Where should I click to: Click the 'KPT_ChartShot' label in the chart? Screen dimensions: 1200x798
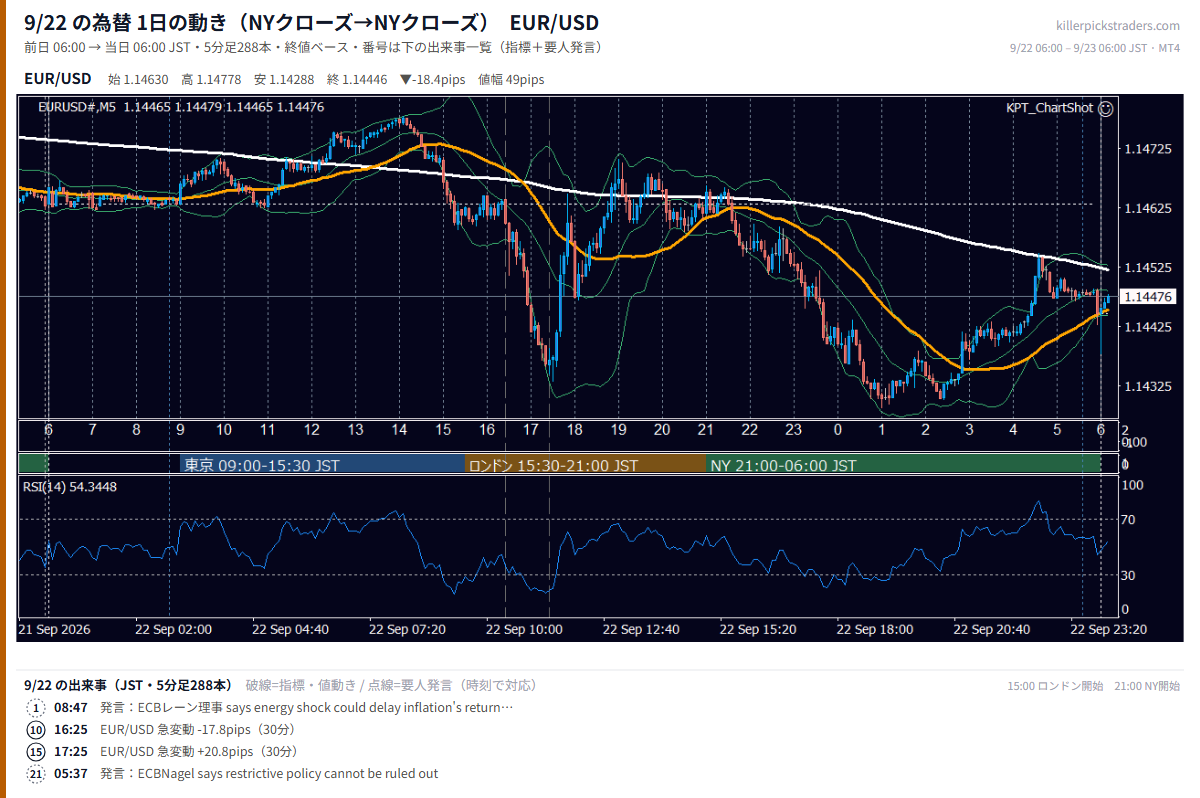tap(1049, 108)
